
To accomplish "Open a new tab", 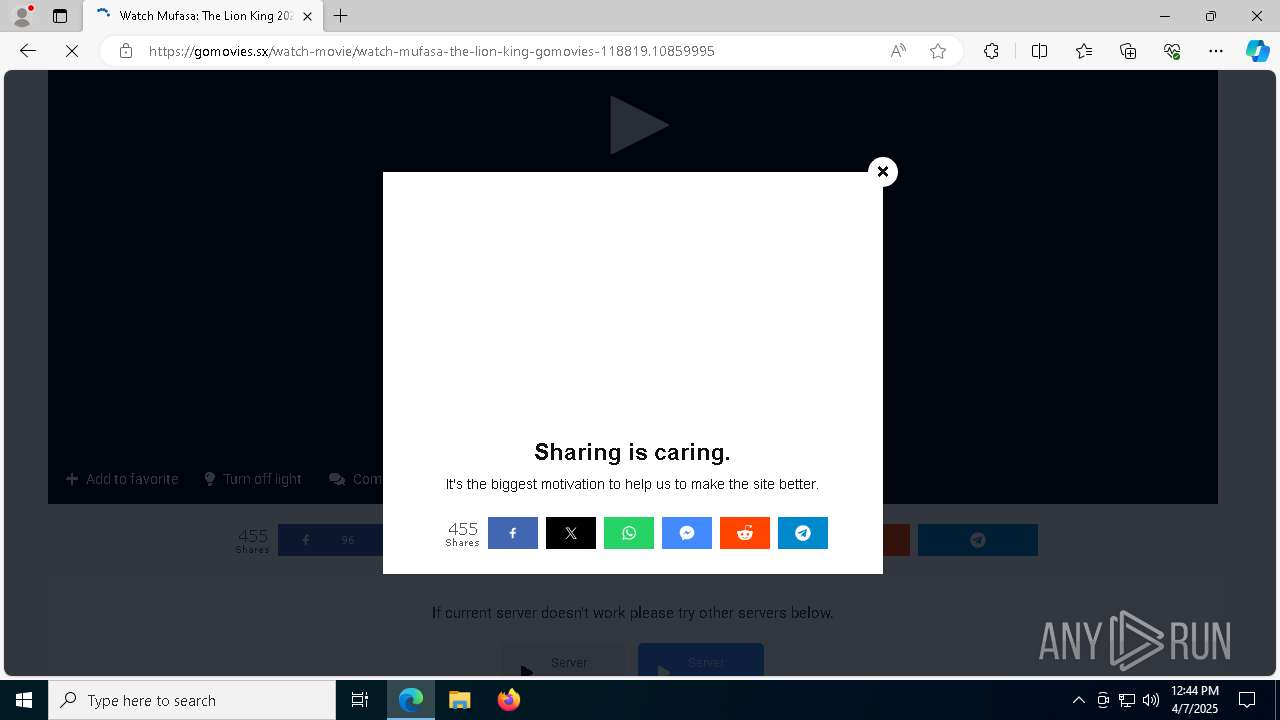I will click(x=341, y=16).
